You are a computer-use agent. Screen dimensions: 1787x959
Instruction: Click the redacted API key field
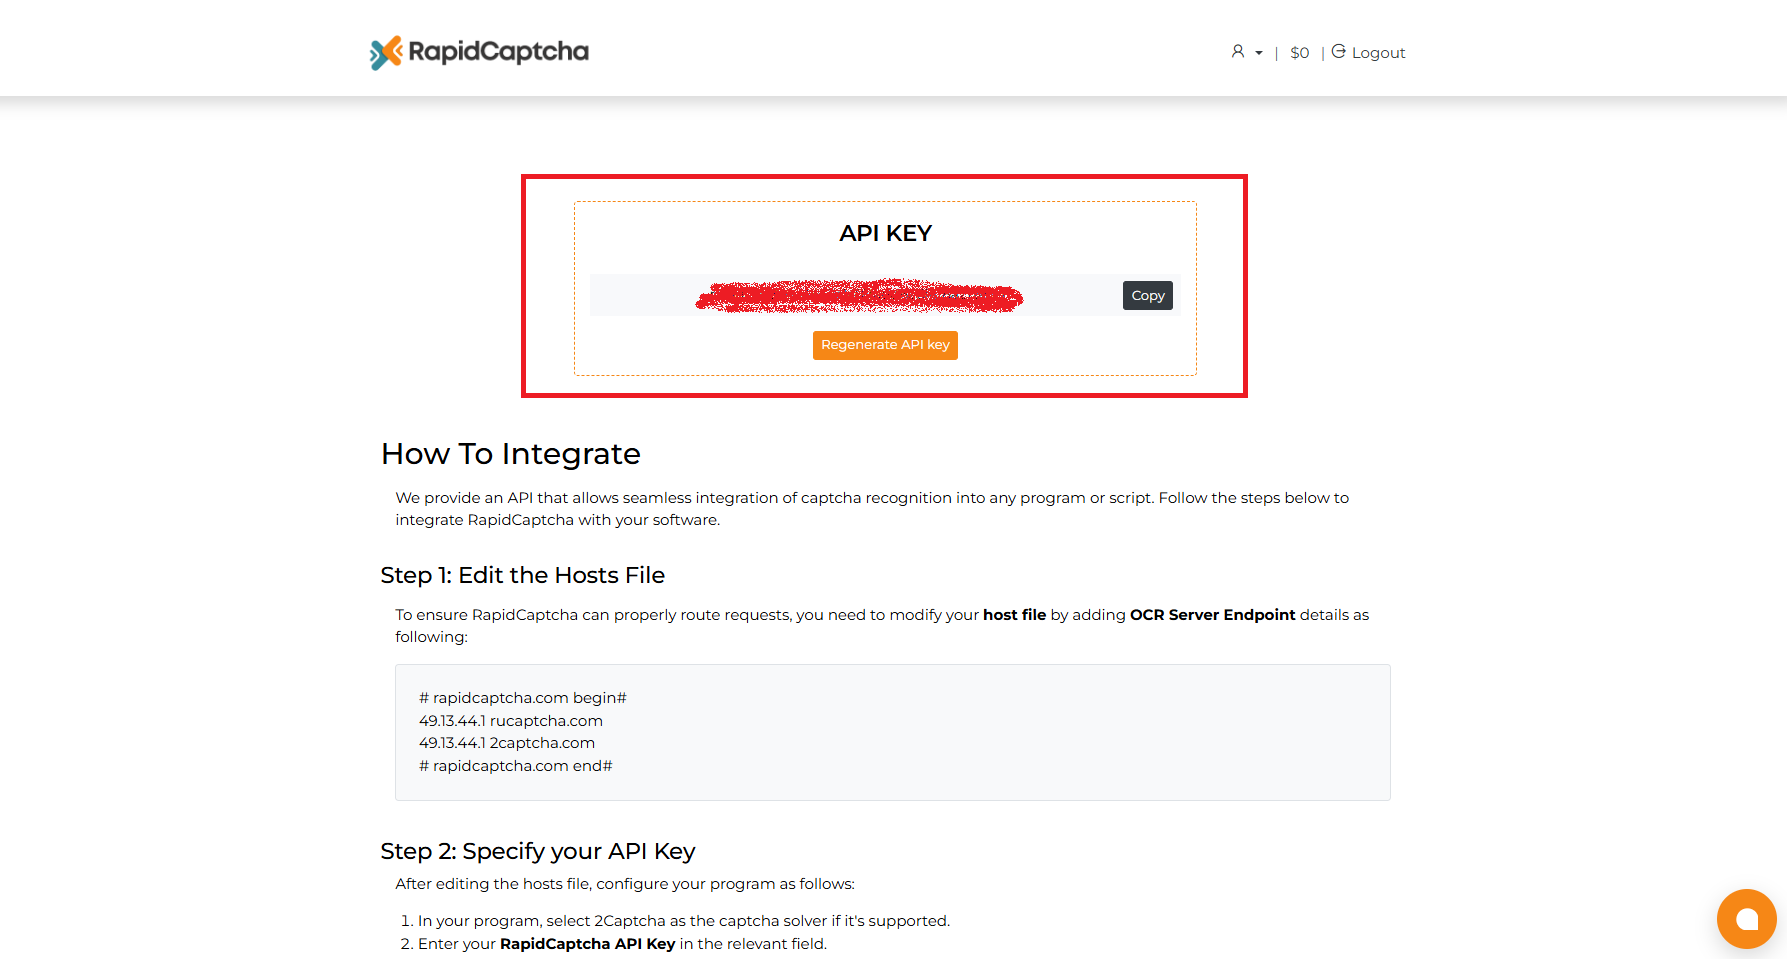[x=858, y=297]
